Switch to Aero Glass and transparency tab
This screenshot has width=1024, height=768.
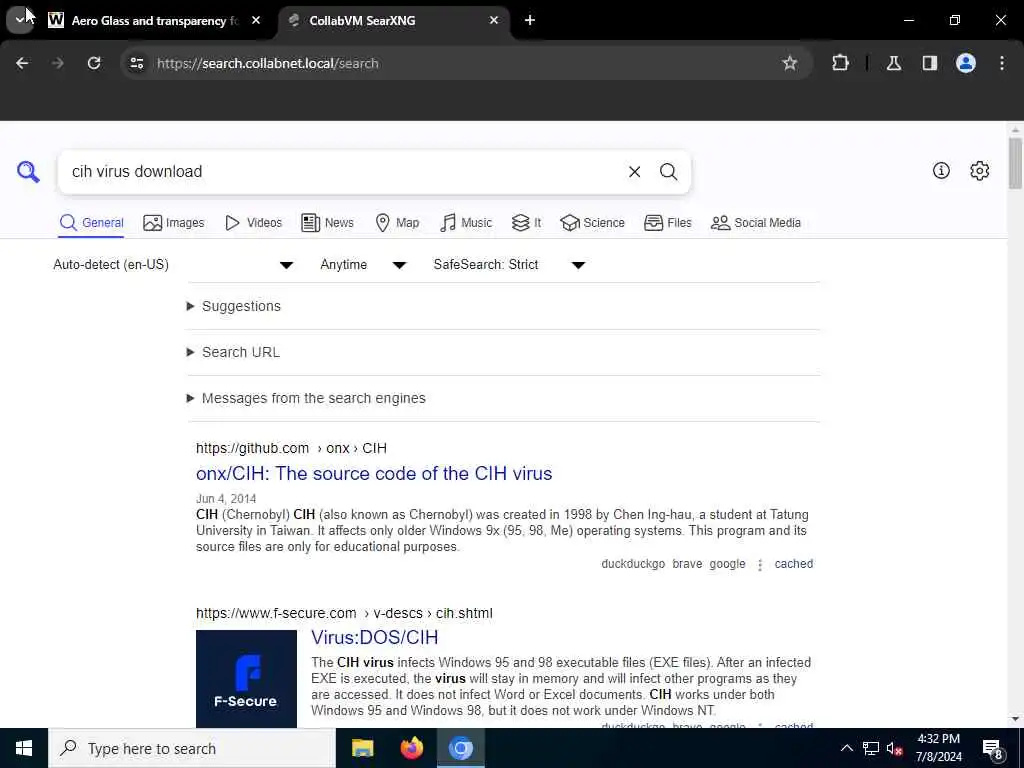point(155,21)
